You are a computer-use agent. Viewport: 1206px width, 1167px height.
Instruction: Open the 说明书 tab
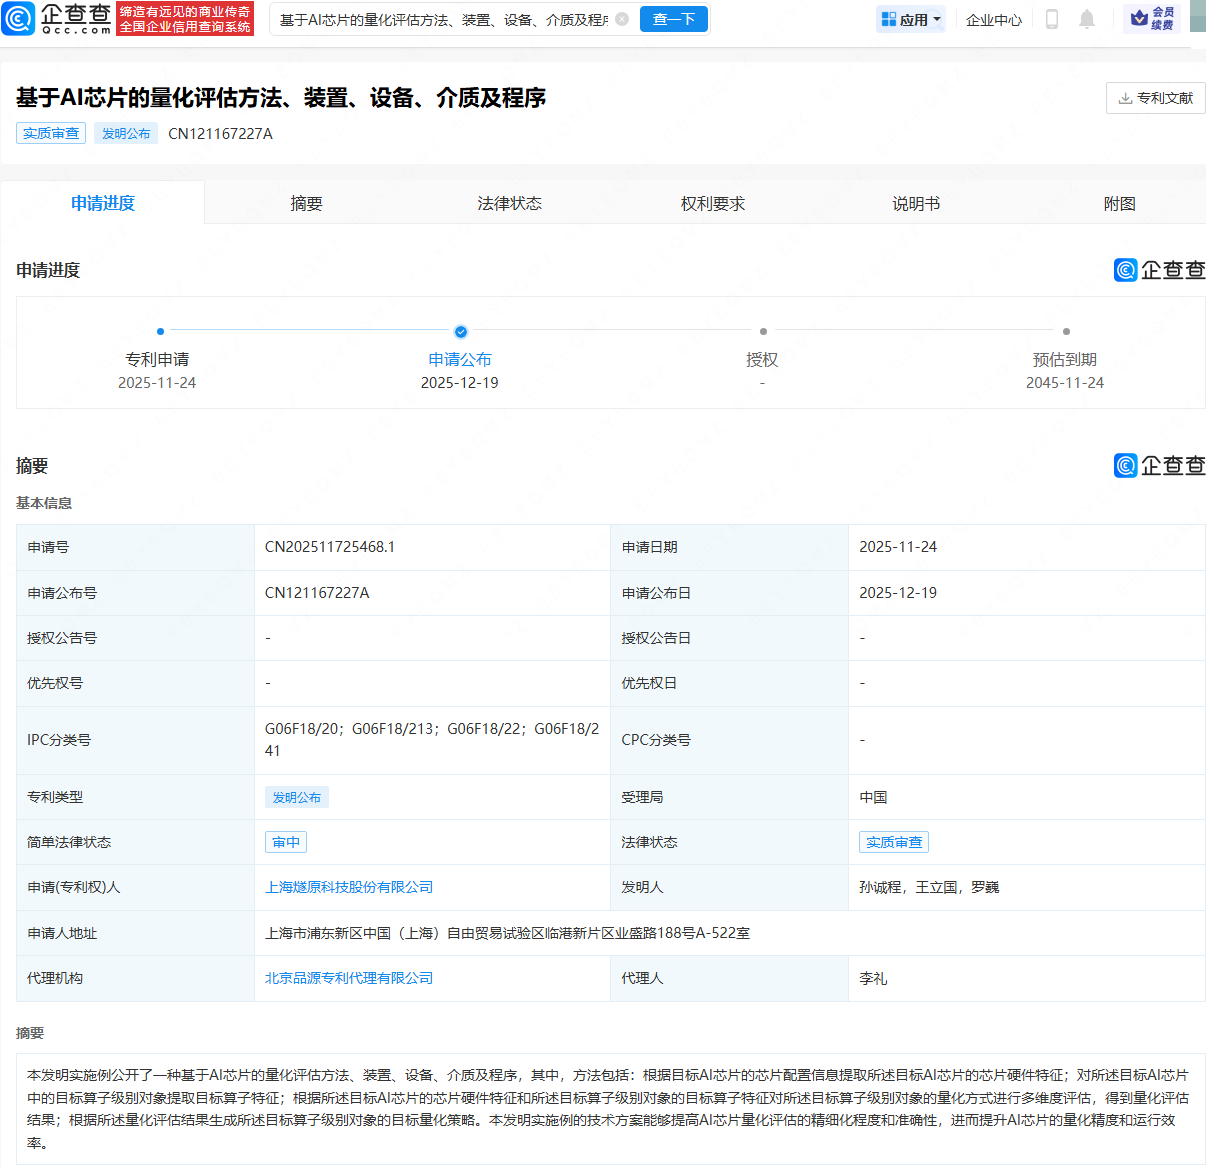pyautogui.click(x=915, y=203)
